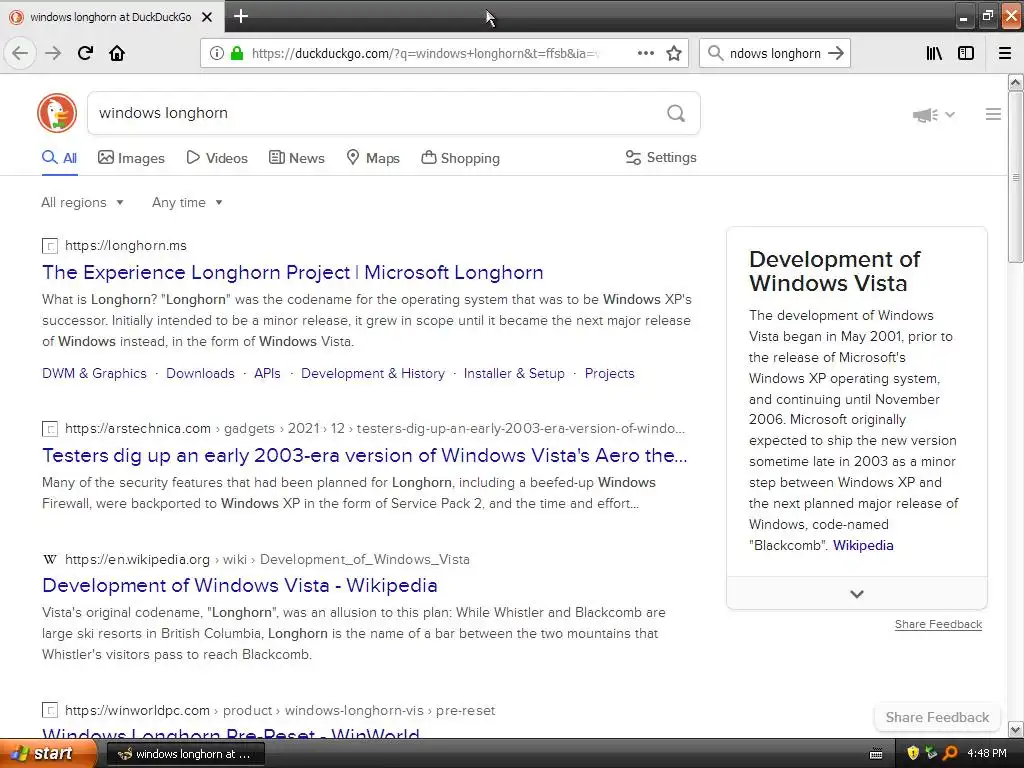Click the winworldpc.com result URL

point(280,711)
